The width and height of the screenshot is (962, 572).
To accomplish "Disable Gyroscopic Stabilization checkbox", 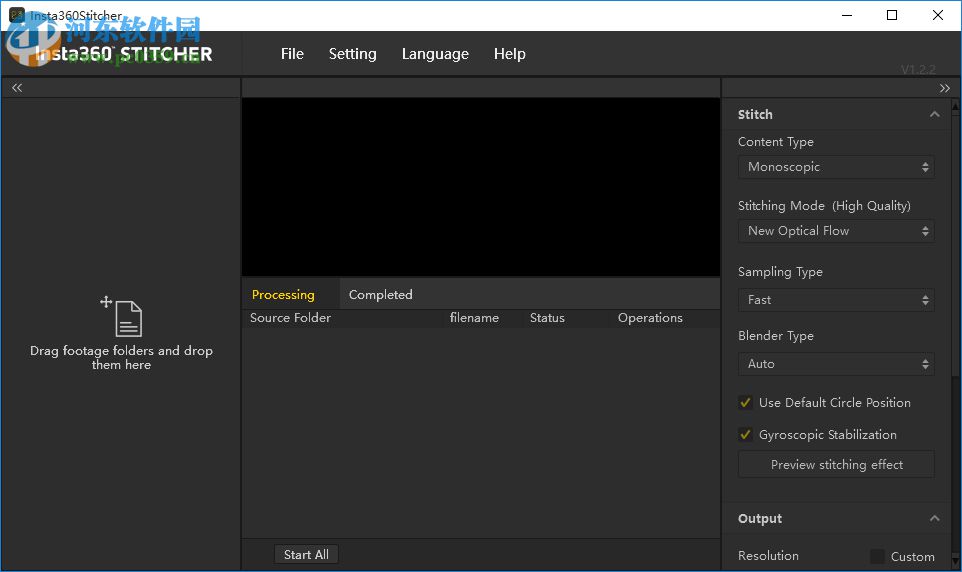I will (x=745, y=435).
